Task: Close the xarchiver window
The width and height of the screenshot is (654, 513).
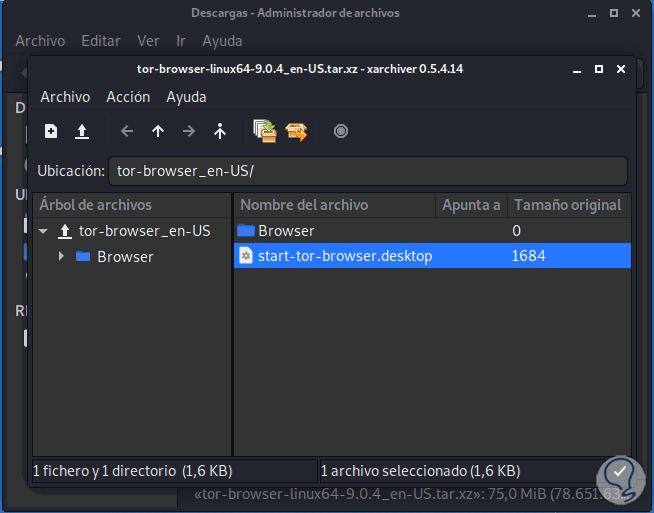Action: (621, 69)
